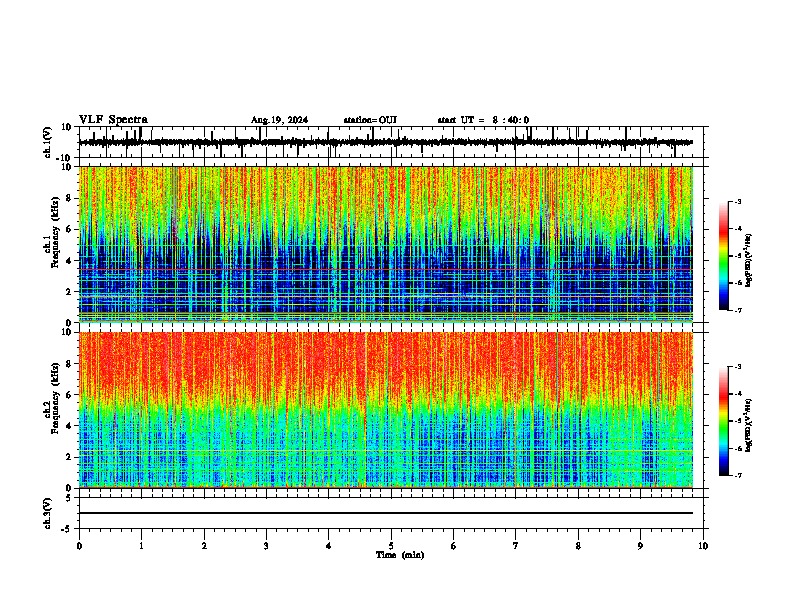Click the date 'Aug.19, 2024'

tap(279, 120)
